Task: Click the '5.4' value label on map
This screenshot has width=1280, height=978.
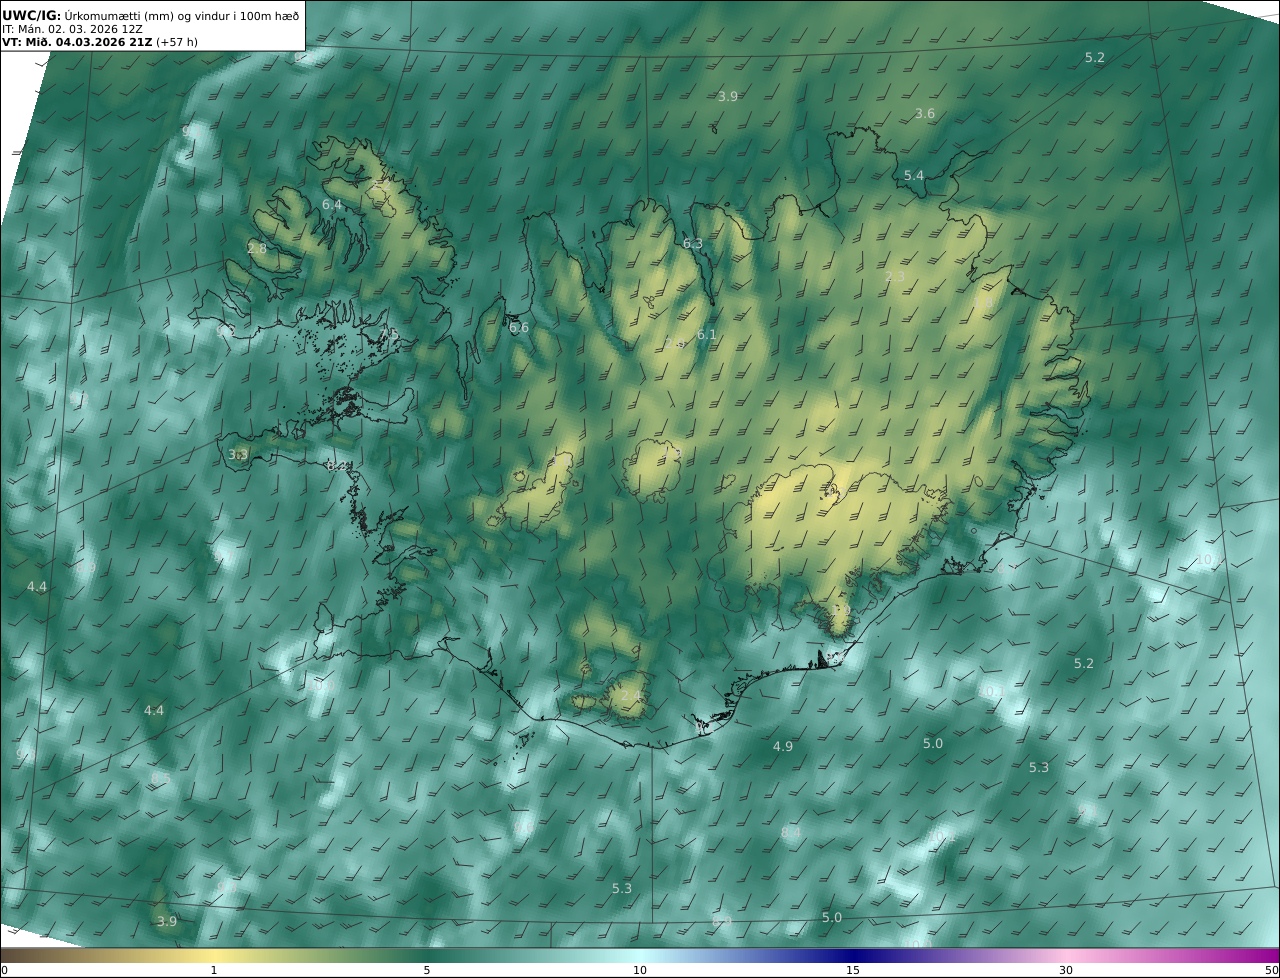Action: [914, 176]
